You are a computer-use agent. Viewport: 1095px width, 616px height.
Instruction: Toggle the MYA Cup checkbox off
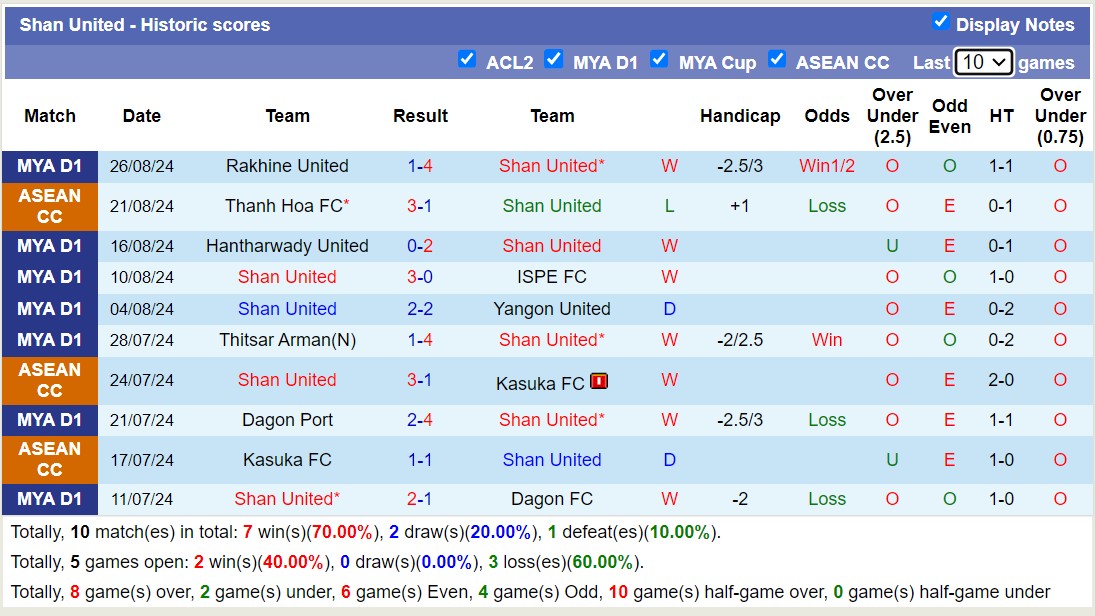coord(660,59)
